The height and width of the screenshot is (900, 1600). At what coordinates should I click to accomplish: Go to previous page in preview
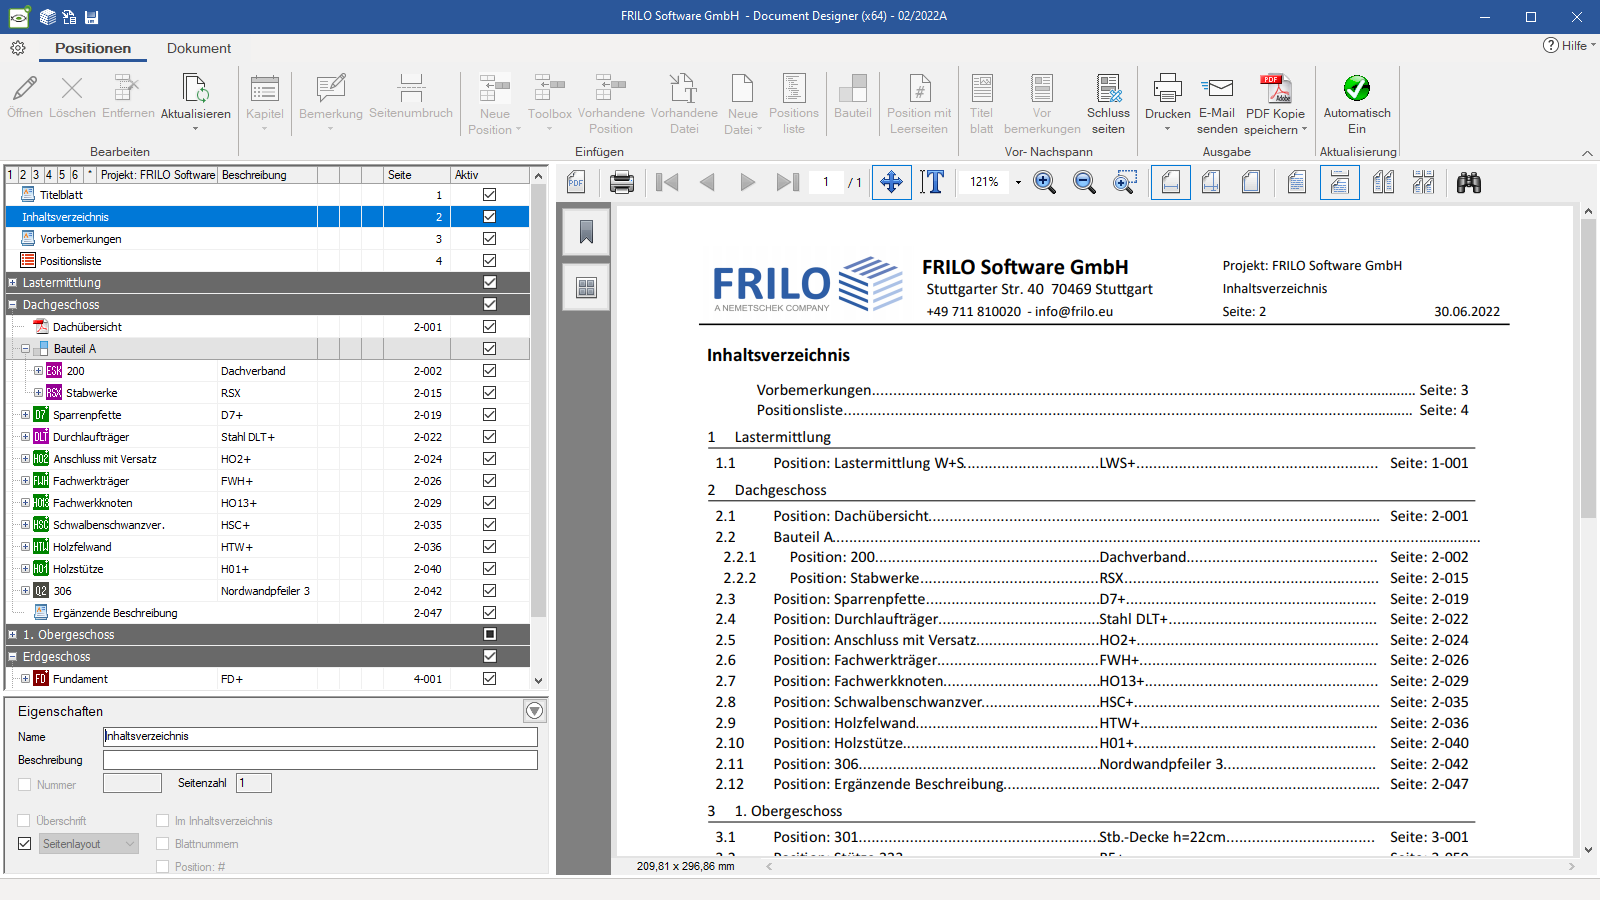coord(707,182)
